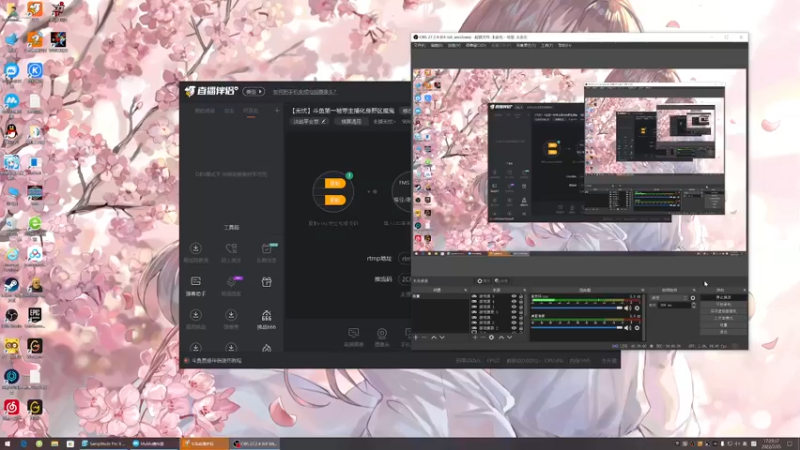The image size is (800, 450).
Task: Open the gift box tool in the Douyu toolbox
Action: point(266,282)
